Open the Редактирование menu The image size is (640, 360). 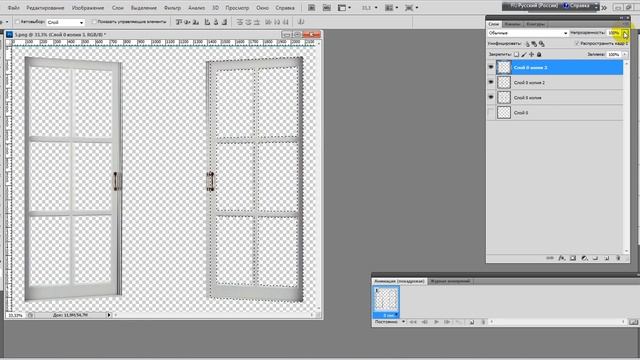[x=45, y=8]
